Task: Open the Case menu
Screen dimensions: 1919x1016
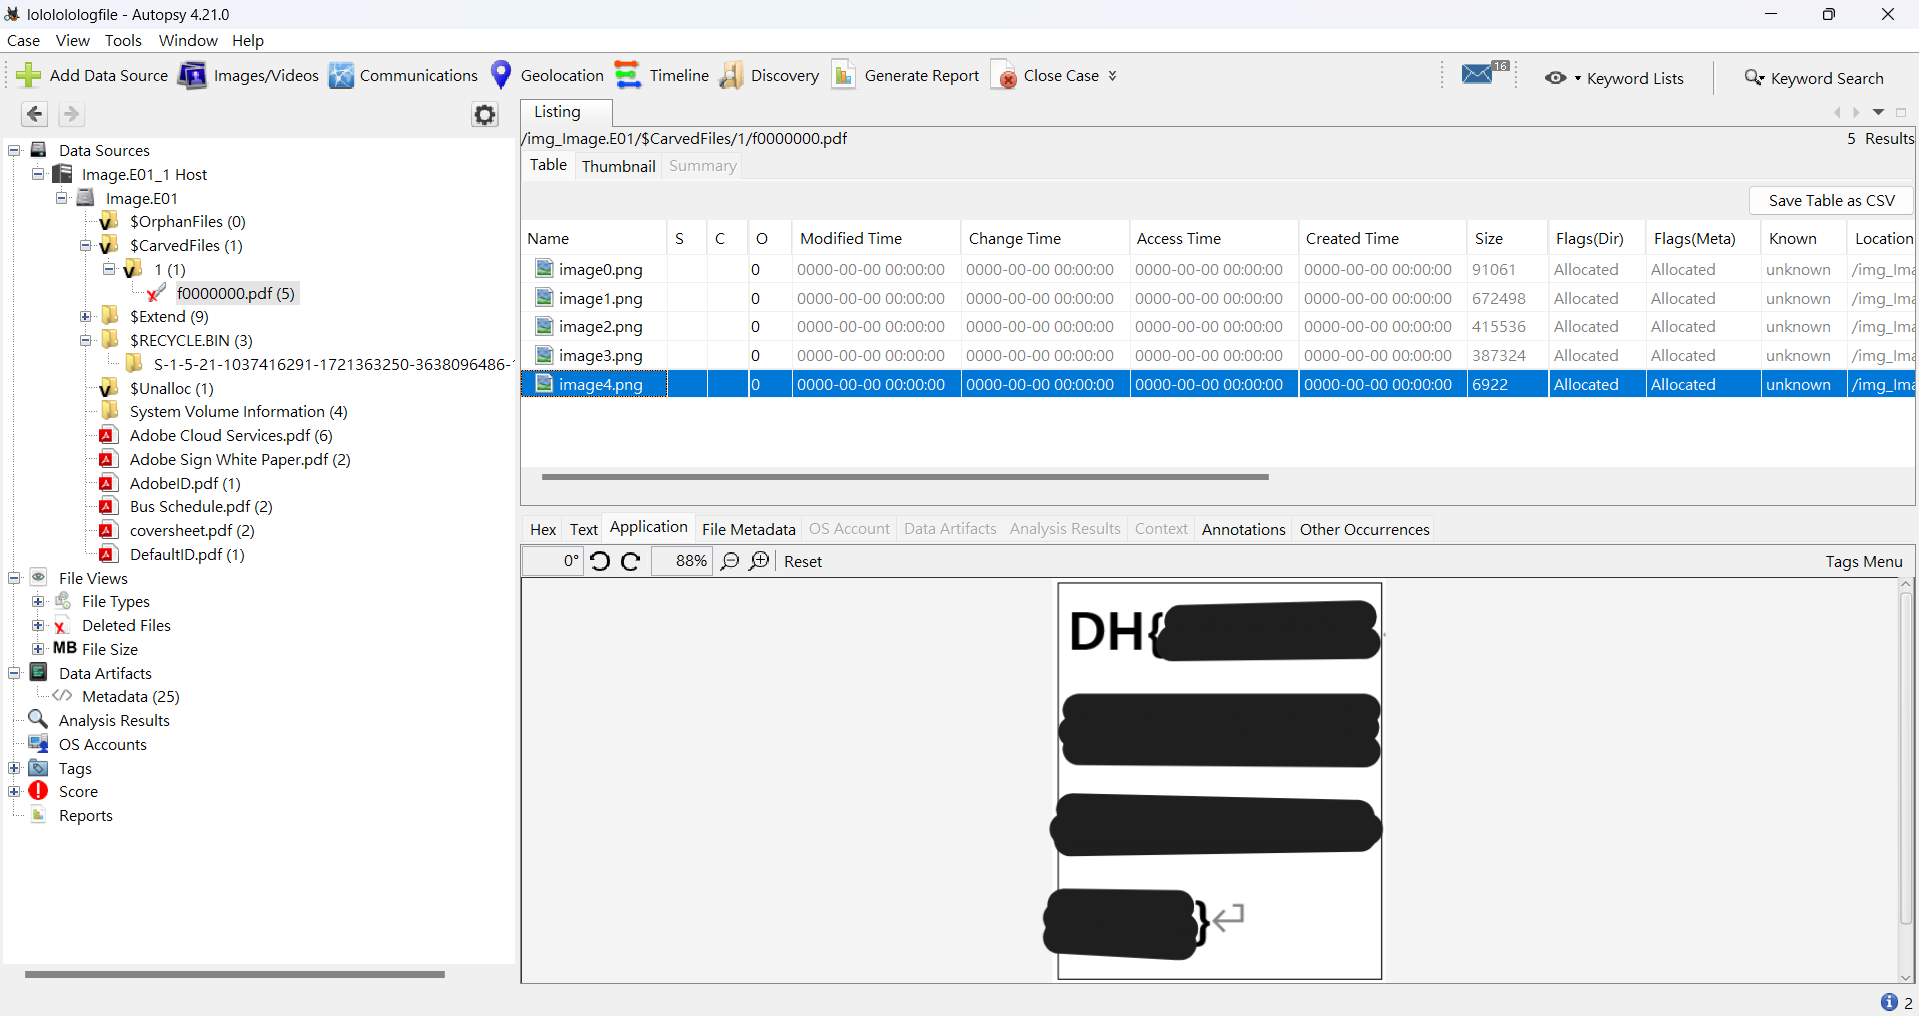Action: pos(23,41)
